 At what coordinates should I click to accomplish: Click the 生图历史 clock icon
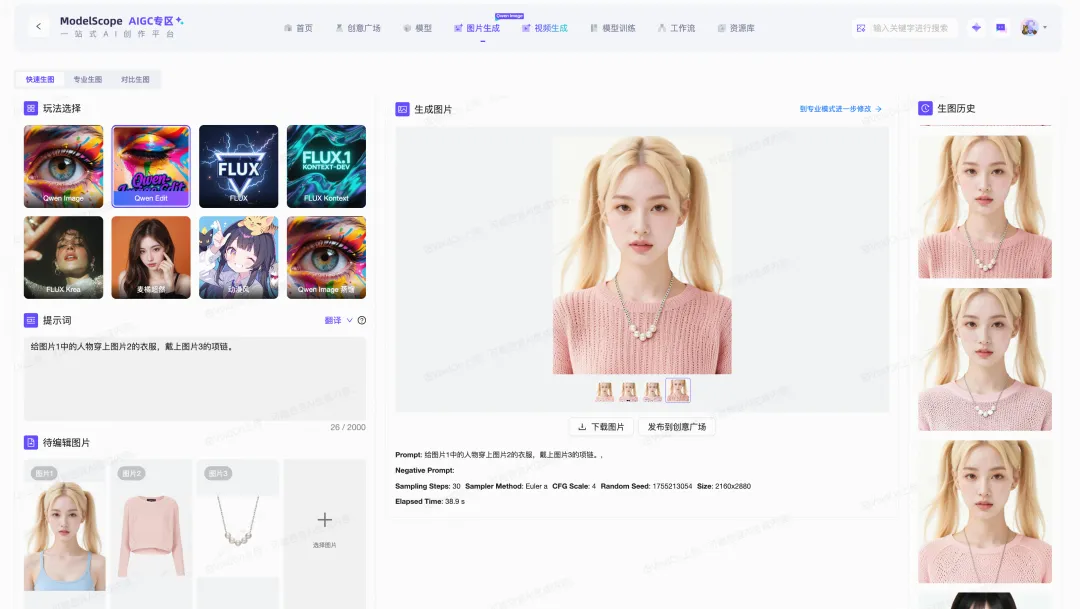click(x=925, y=108)
